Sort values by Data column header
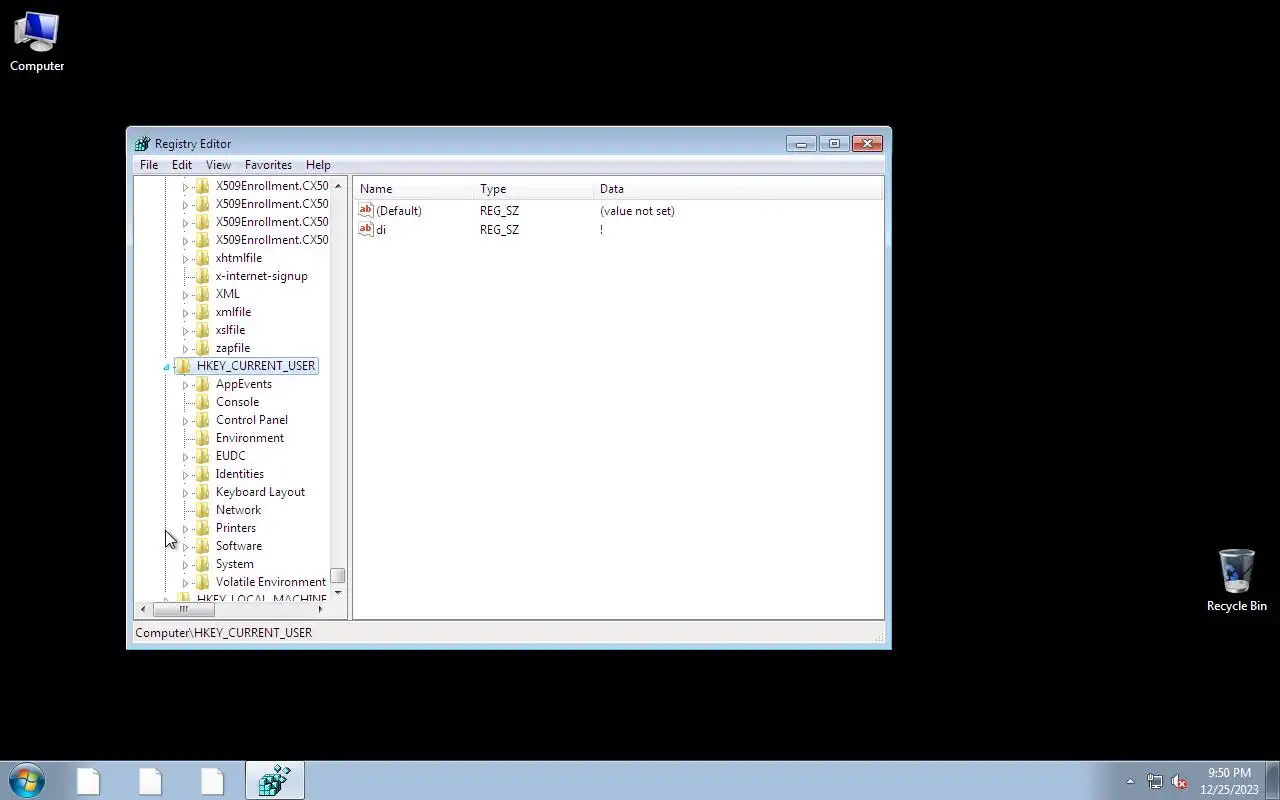The image size is (1280, 800). click(x=738, y=189)
